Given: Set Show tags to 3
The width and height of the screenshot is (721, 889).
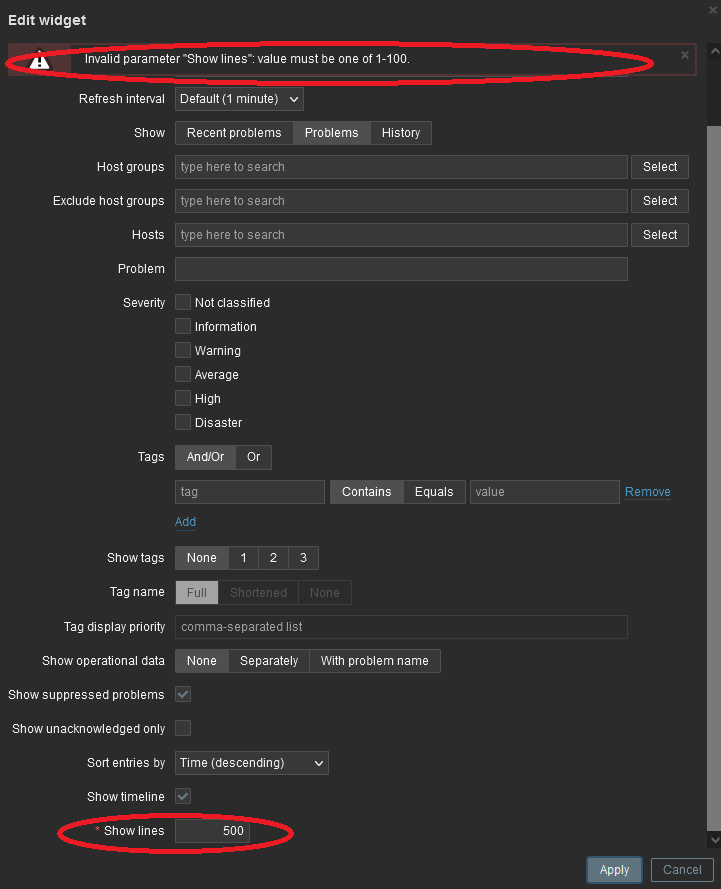Looking at the screenshot, I should tap(303, 558).
